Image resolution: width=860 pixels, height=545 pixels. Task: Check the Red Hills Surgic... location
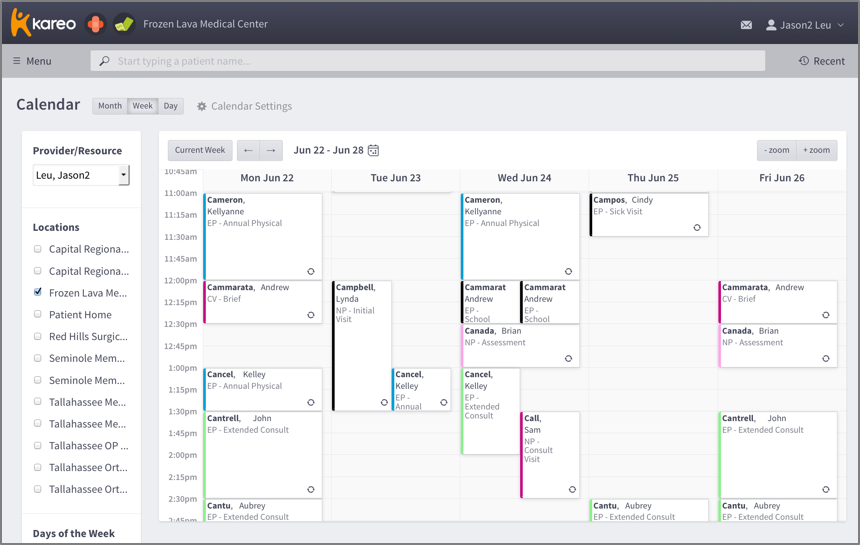click(x=37, y=336)
